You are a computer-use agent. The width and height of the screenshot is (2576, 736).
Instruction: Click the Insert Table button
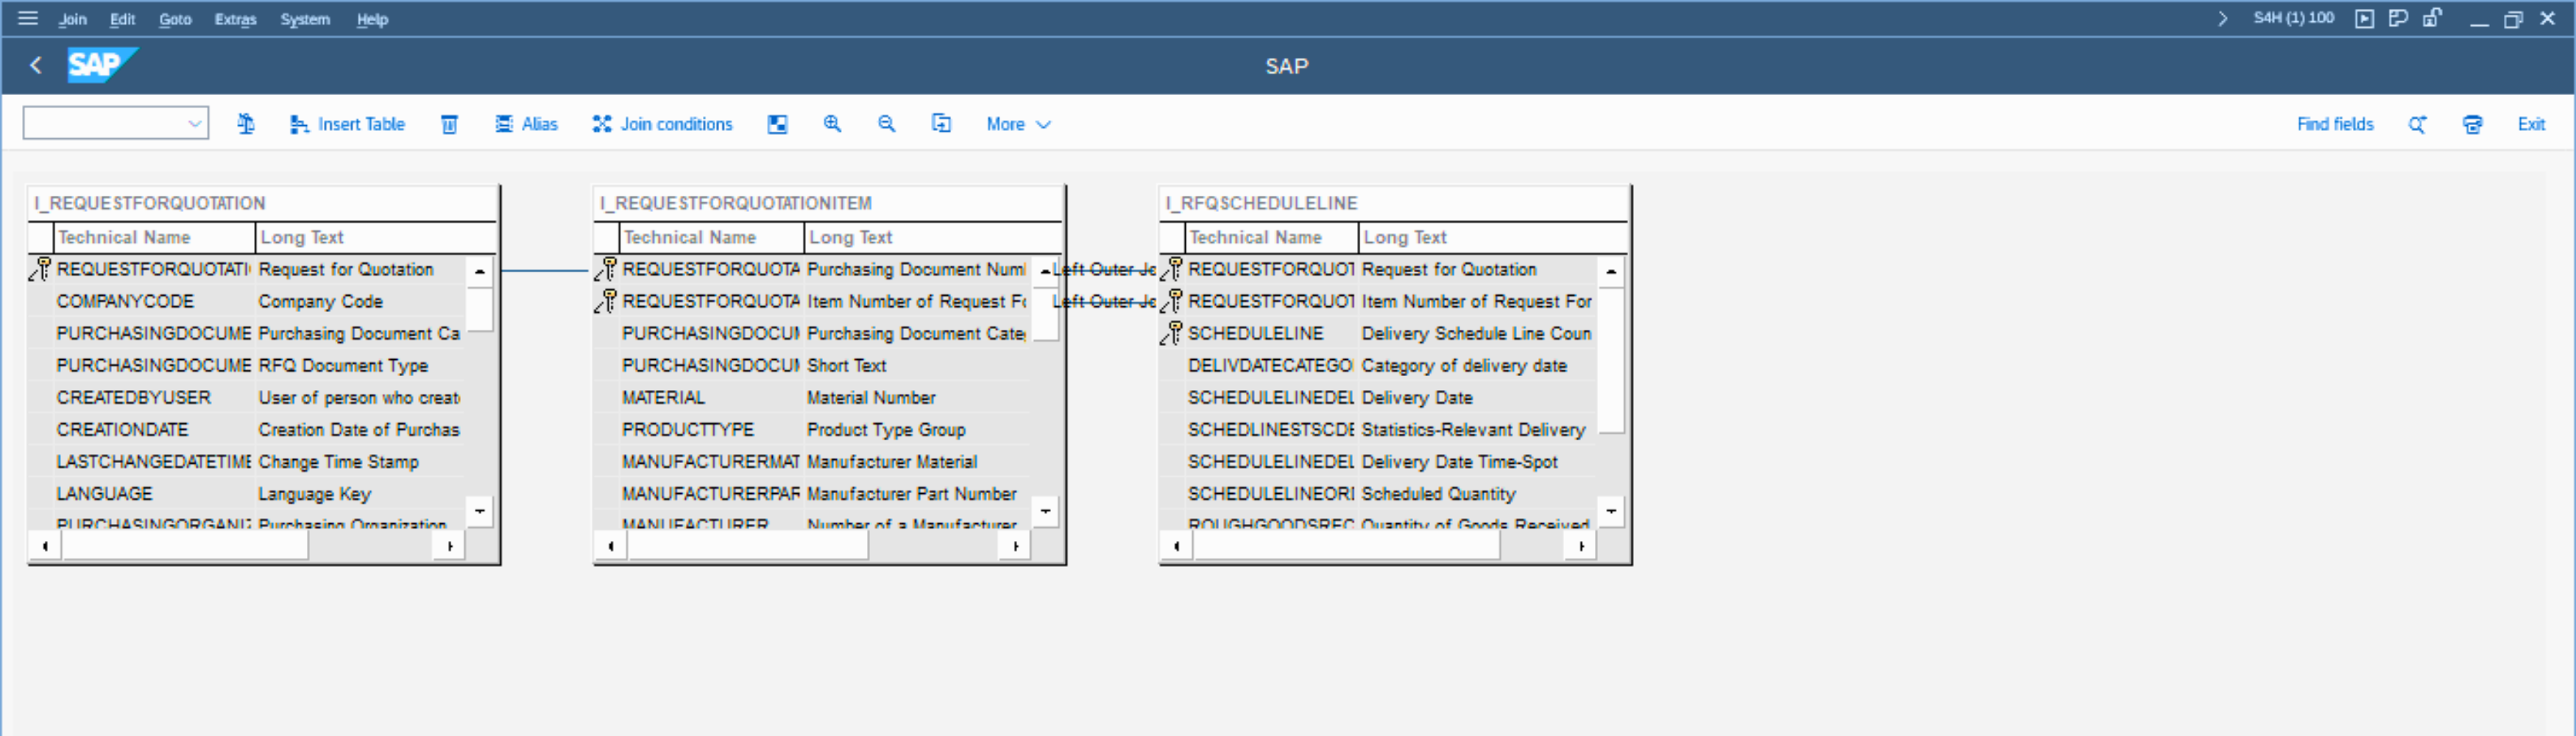click(x=347, y=124)
